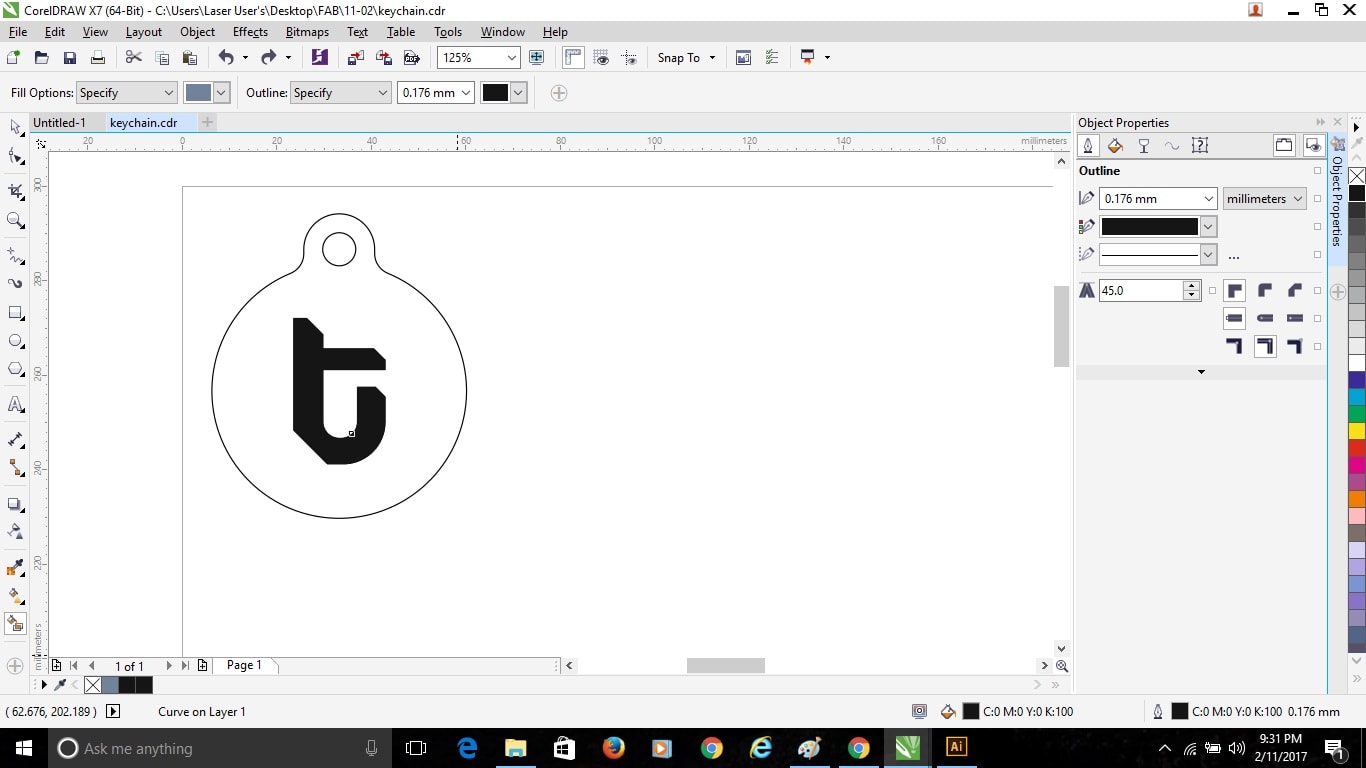Open the Object menu
1366x768 pixels.
[x=197, y=32]
